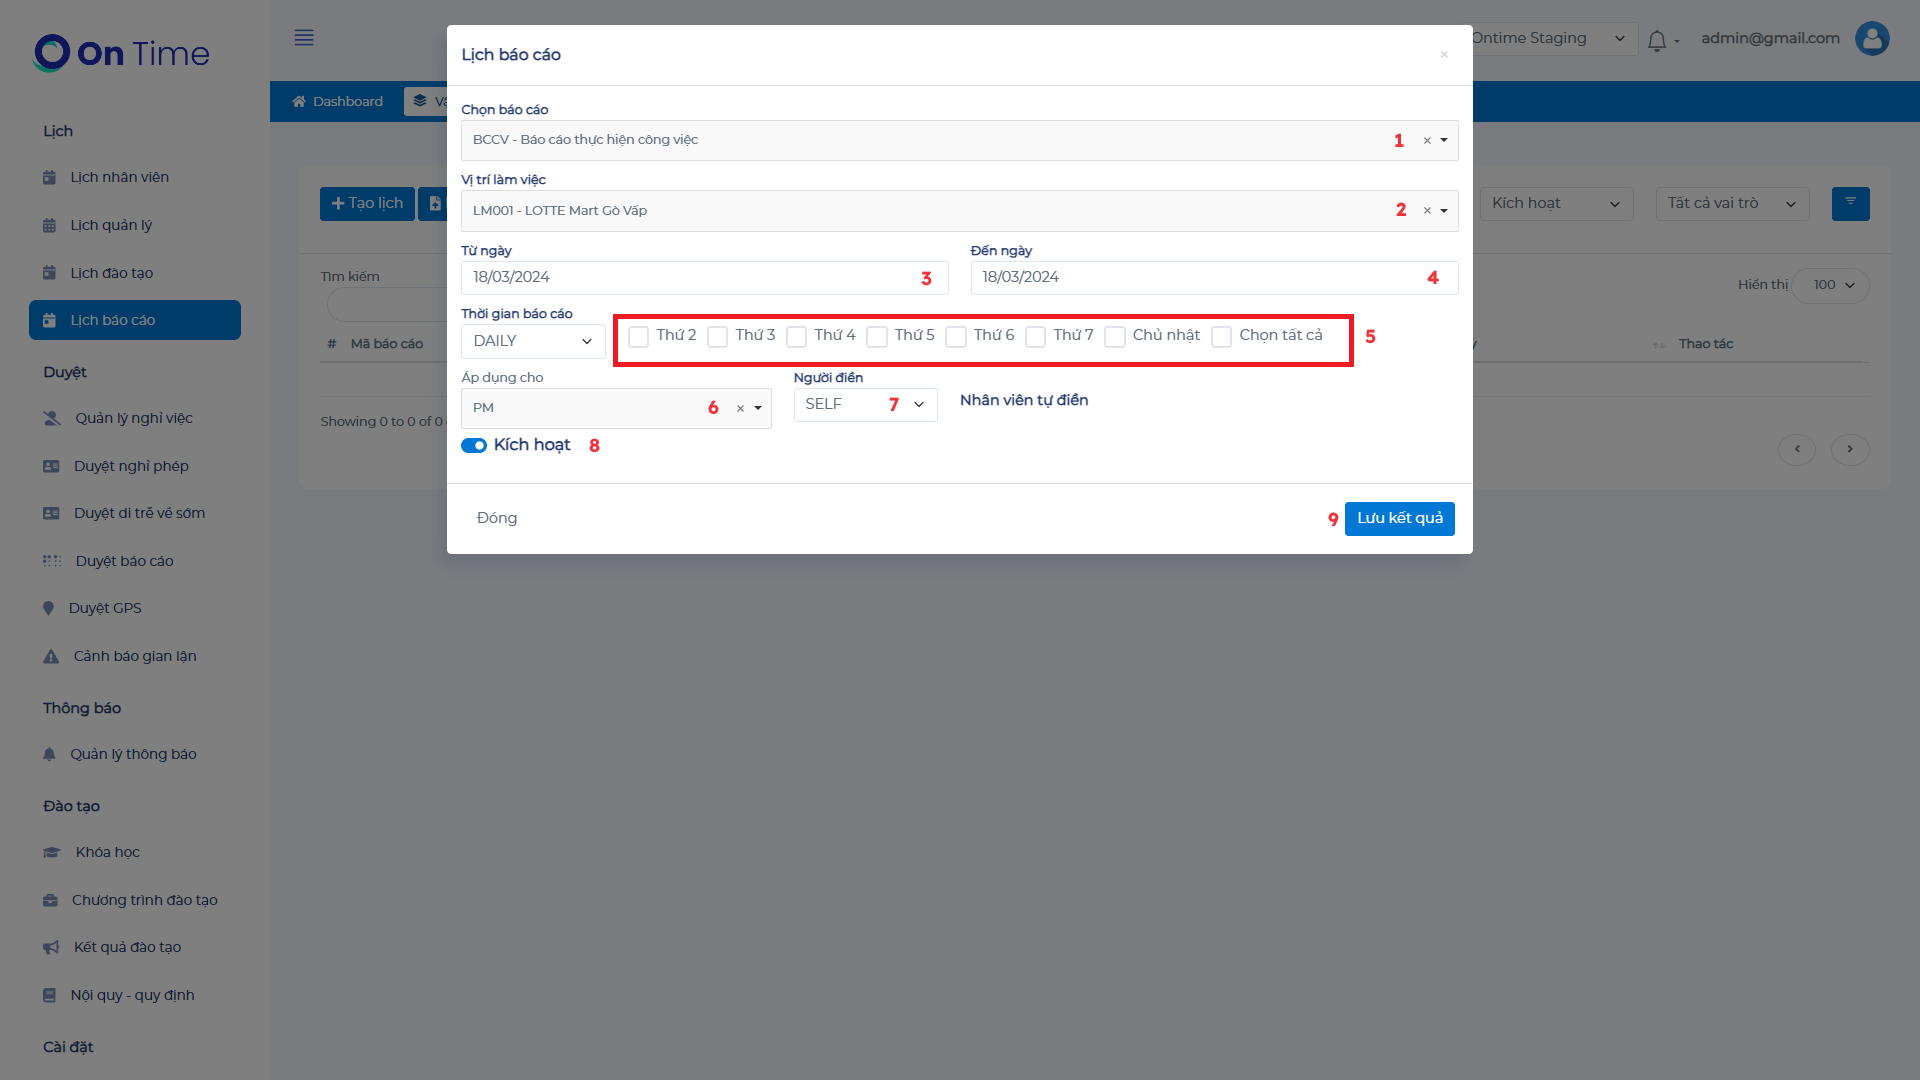Open the notification bell icon
The height and width of the screenshot is (1080, 1920).
click(x=1657, y=40)
